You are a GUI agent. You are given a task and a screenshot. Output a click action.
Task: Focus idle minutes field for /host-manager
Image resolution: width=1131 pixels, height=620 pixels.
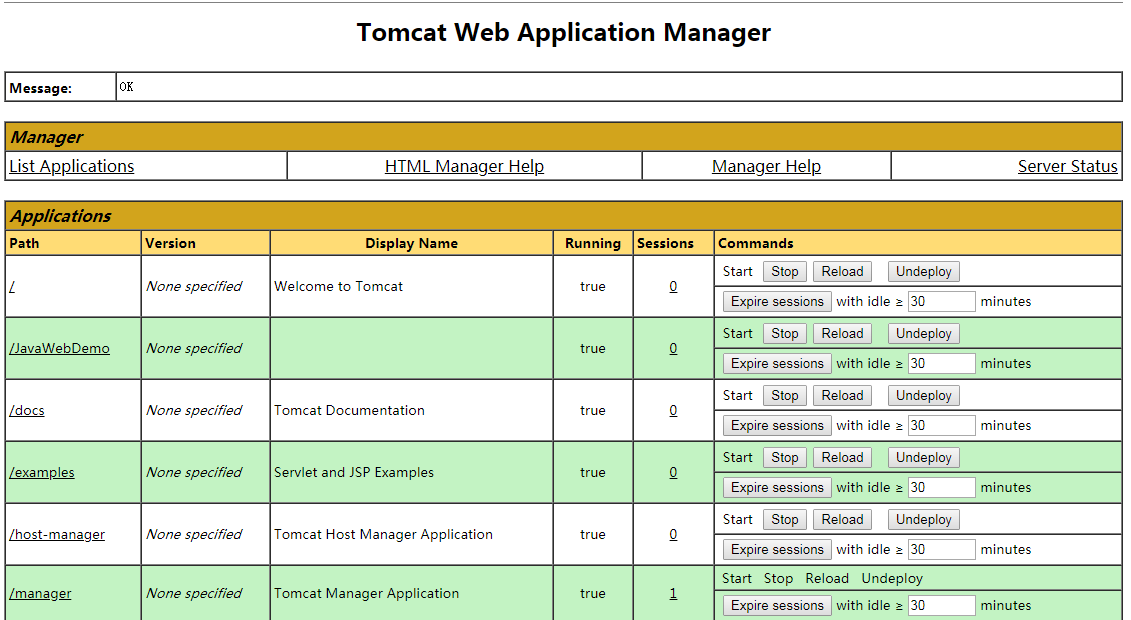point(941,549)
